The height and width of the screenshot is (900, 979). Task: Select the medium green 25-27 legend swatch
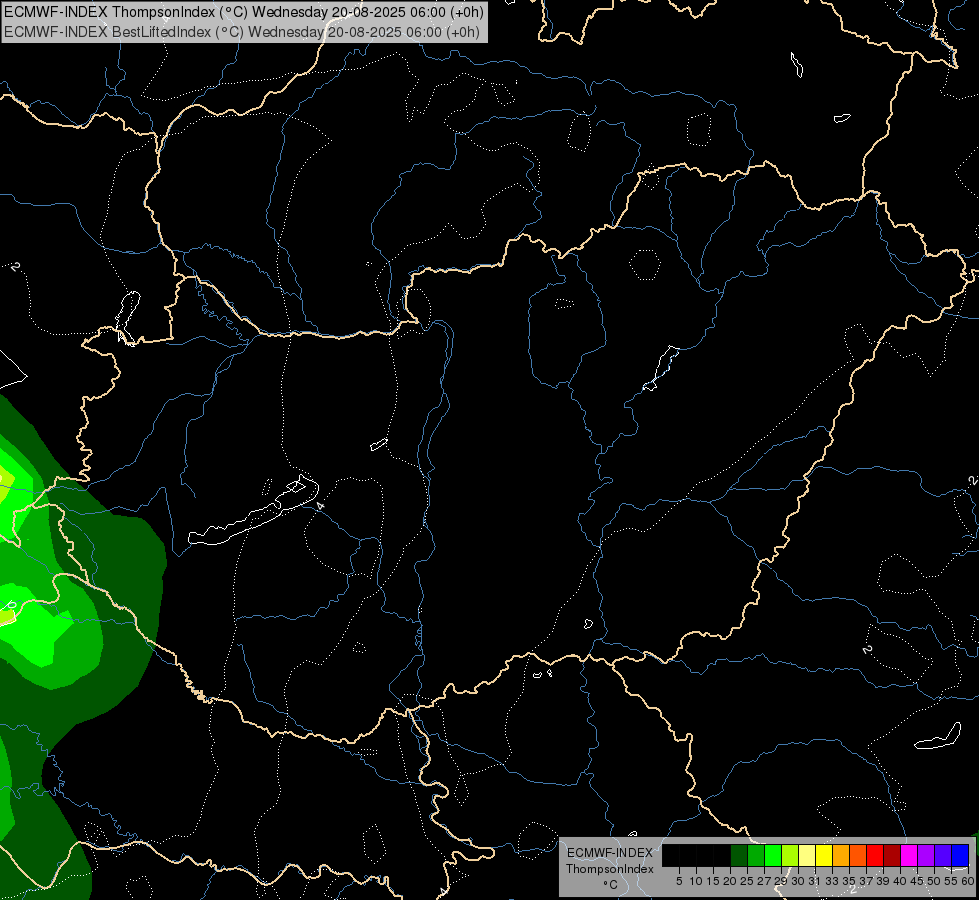pyautogui.click(x=756, y=855)
